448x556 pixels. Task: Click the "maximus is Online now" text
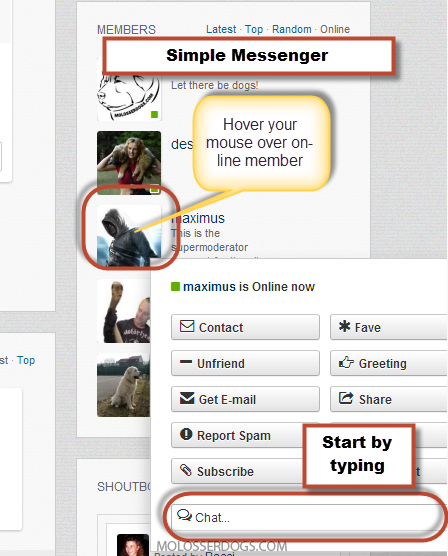tap(249, 287)
